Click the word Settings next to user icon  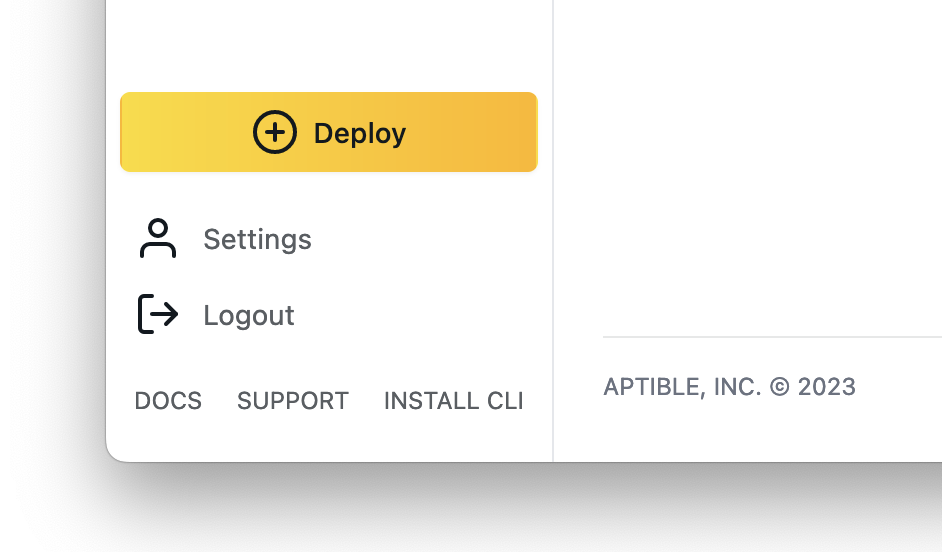point(257,240)
